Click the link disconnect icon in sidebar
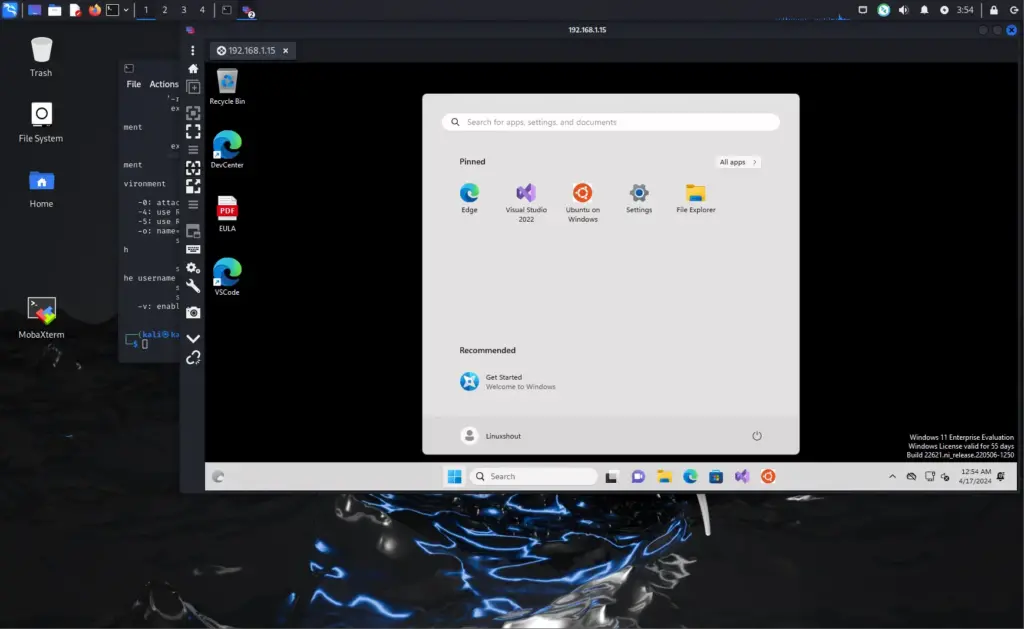1024x629 pixels. (x=193, y=357)
